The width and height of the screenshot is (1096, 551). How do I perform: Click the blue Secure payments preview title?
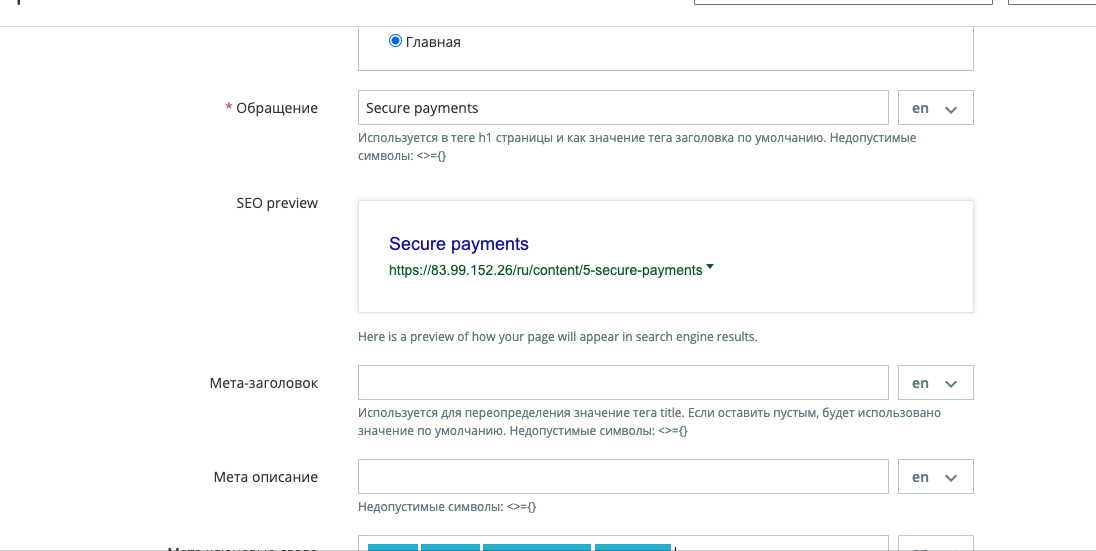[458, 244]
